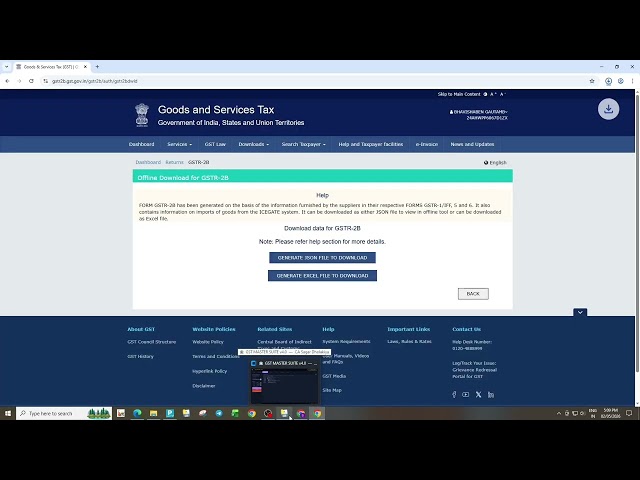Image resolution: width=640 pixels, height=480 pixels.
Task: Open the Terms and Conditions footer link
Action: coord(216,356)
